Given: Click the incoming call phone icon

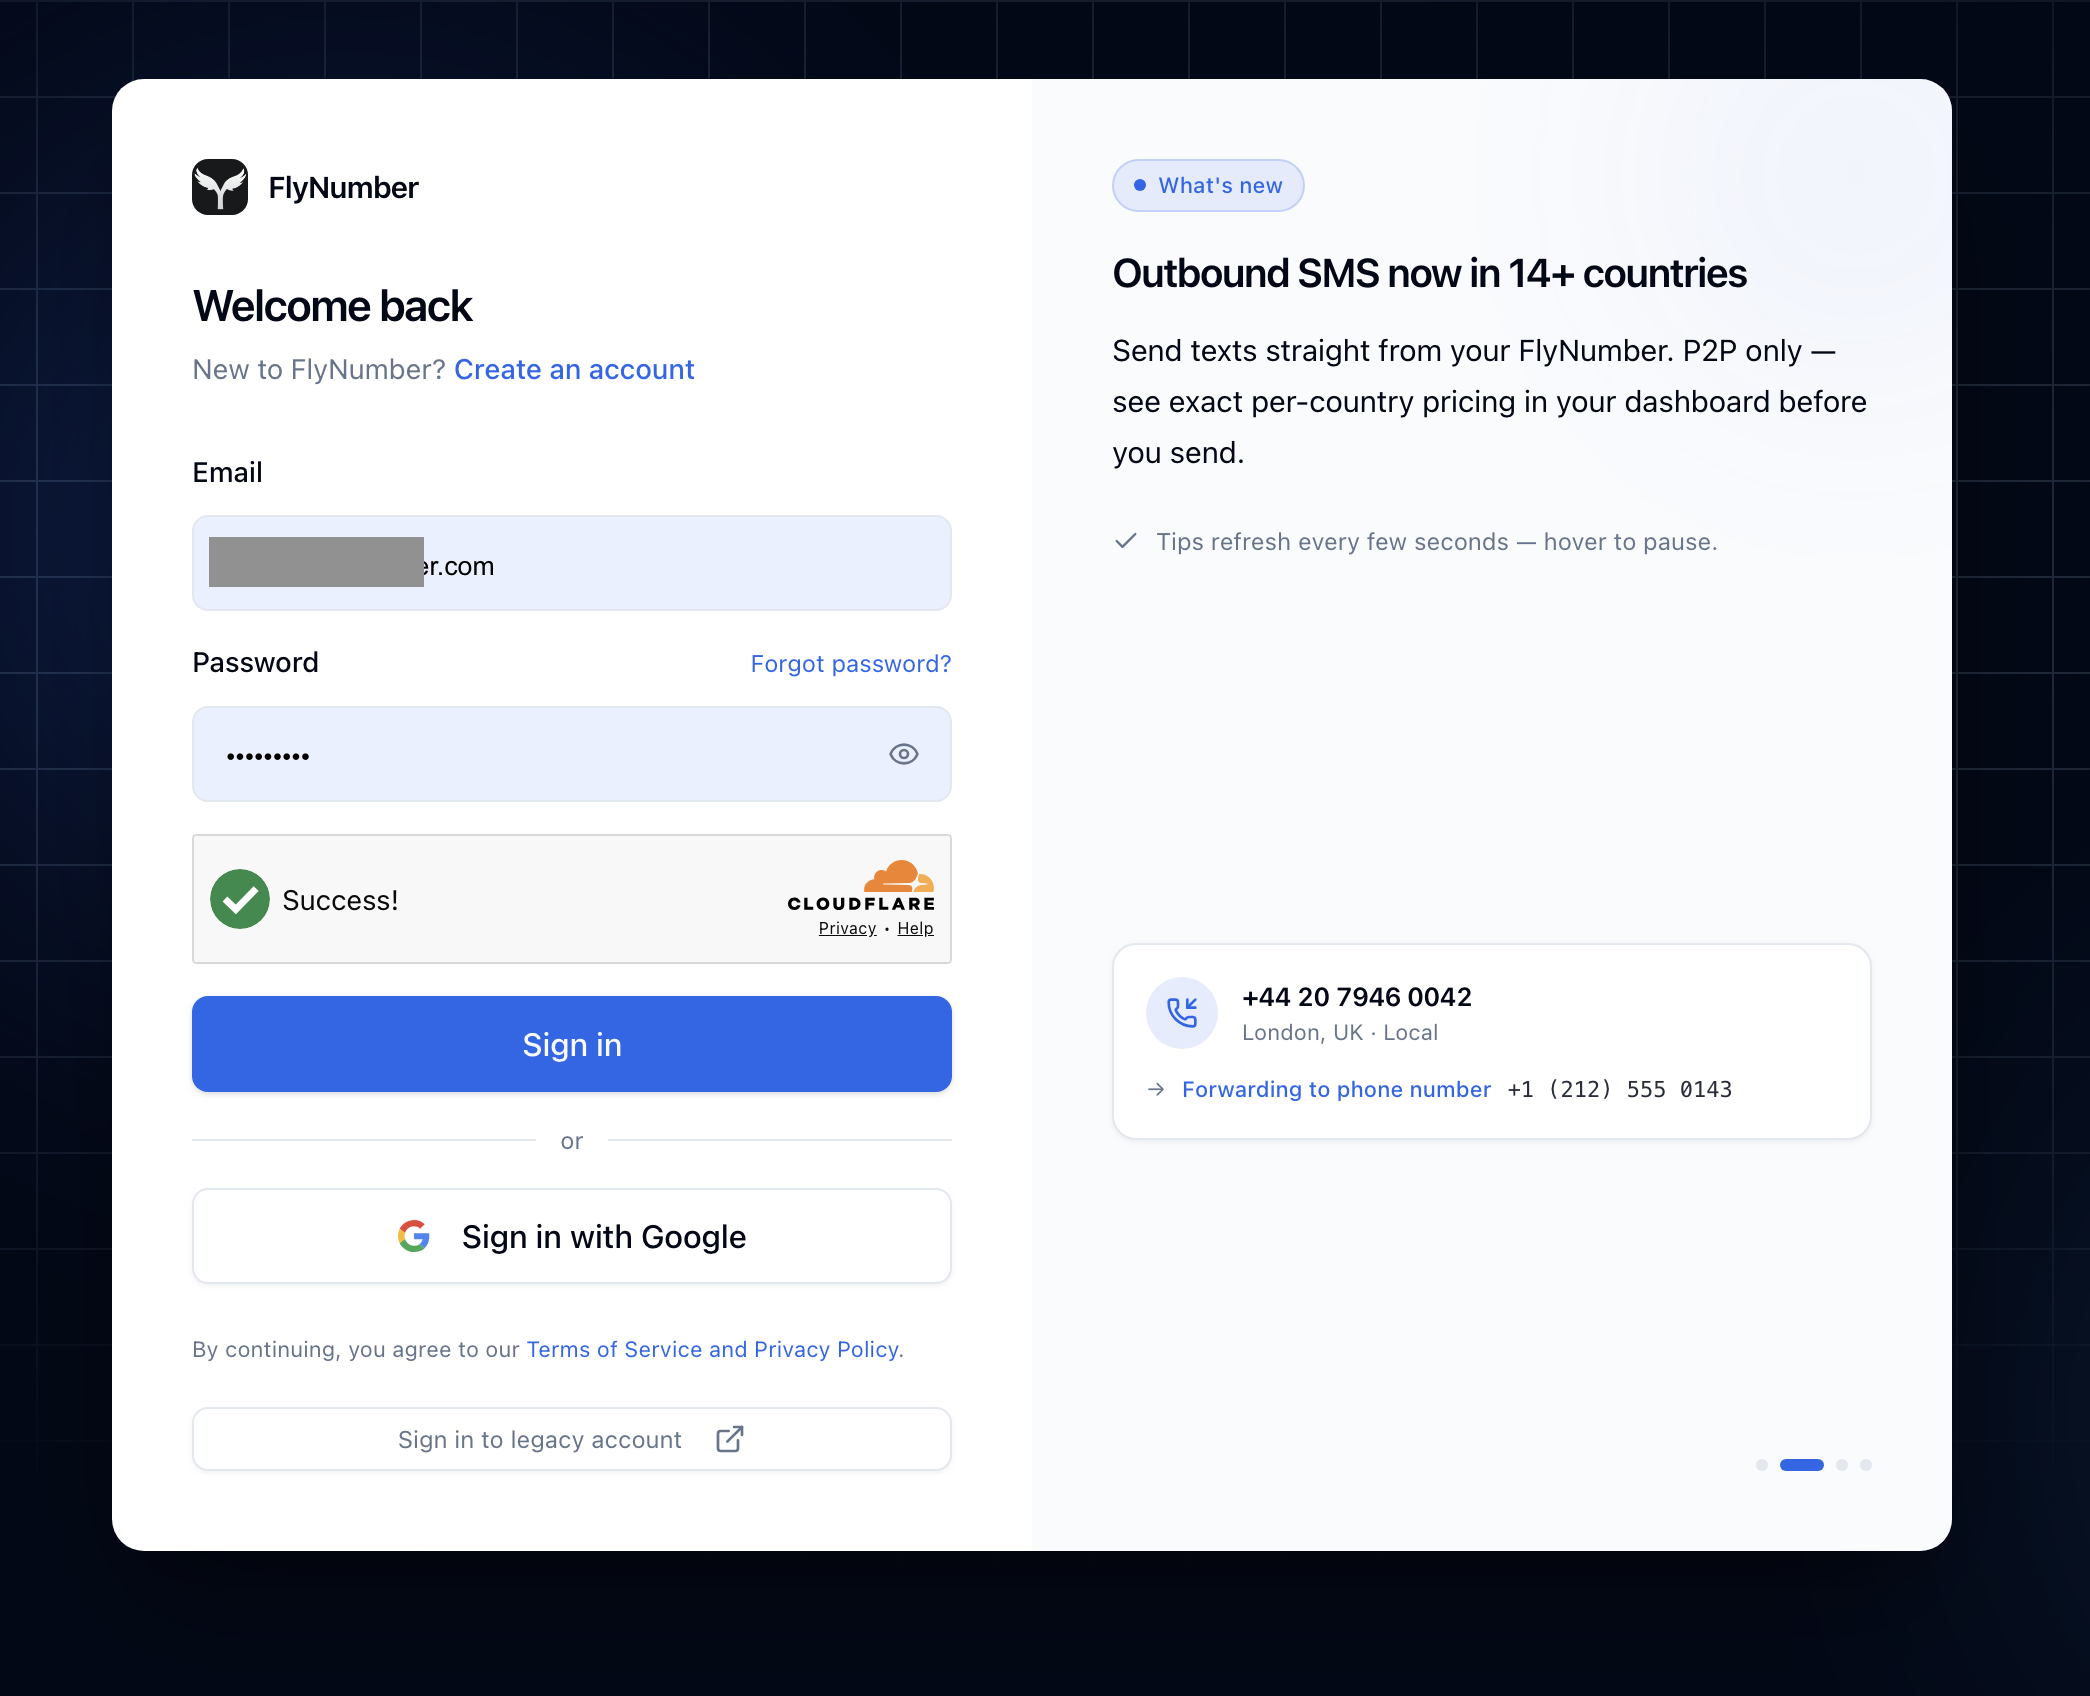Looking at the screenshot, I should click(1182, 1013).
